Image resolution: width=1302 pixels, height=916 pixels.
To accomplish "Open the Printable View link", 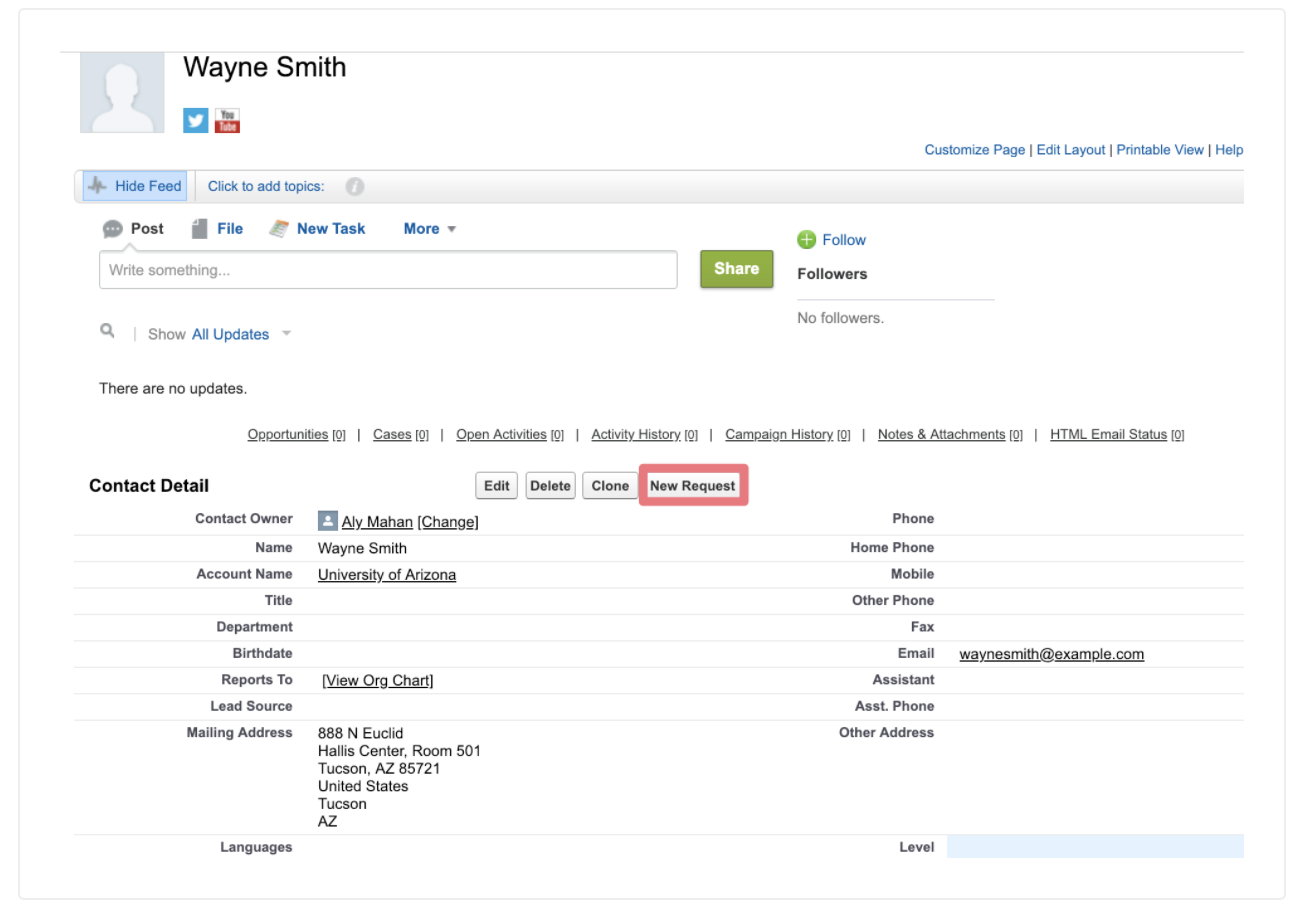I will tap(1160, 150).
